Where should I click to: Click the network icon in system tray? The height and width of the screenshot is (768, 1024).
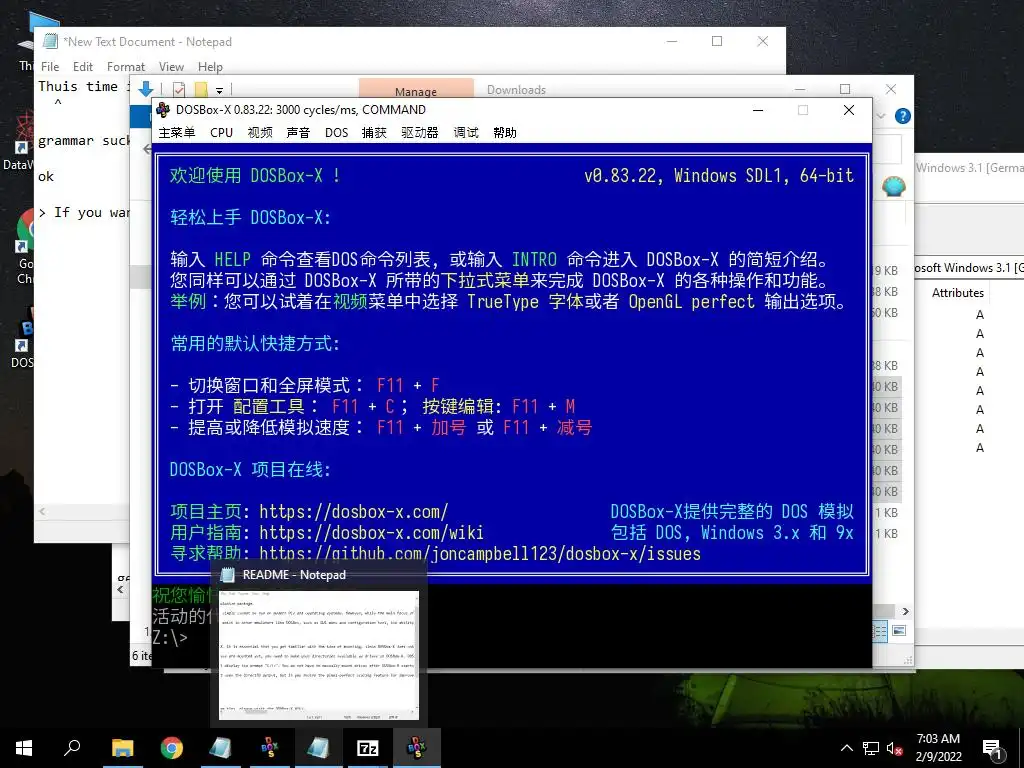[871, 748]
